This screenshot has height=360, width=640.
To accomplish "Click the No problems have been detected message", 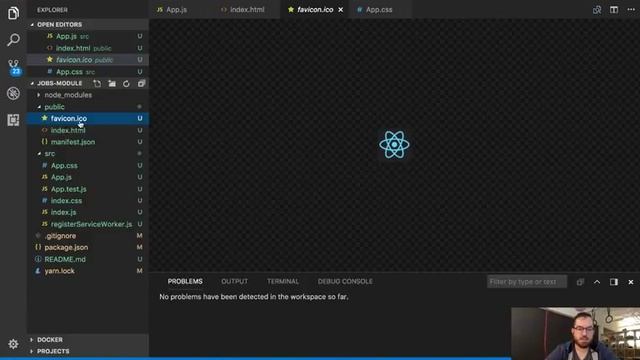I will pos(253,297).
